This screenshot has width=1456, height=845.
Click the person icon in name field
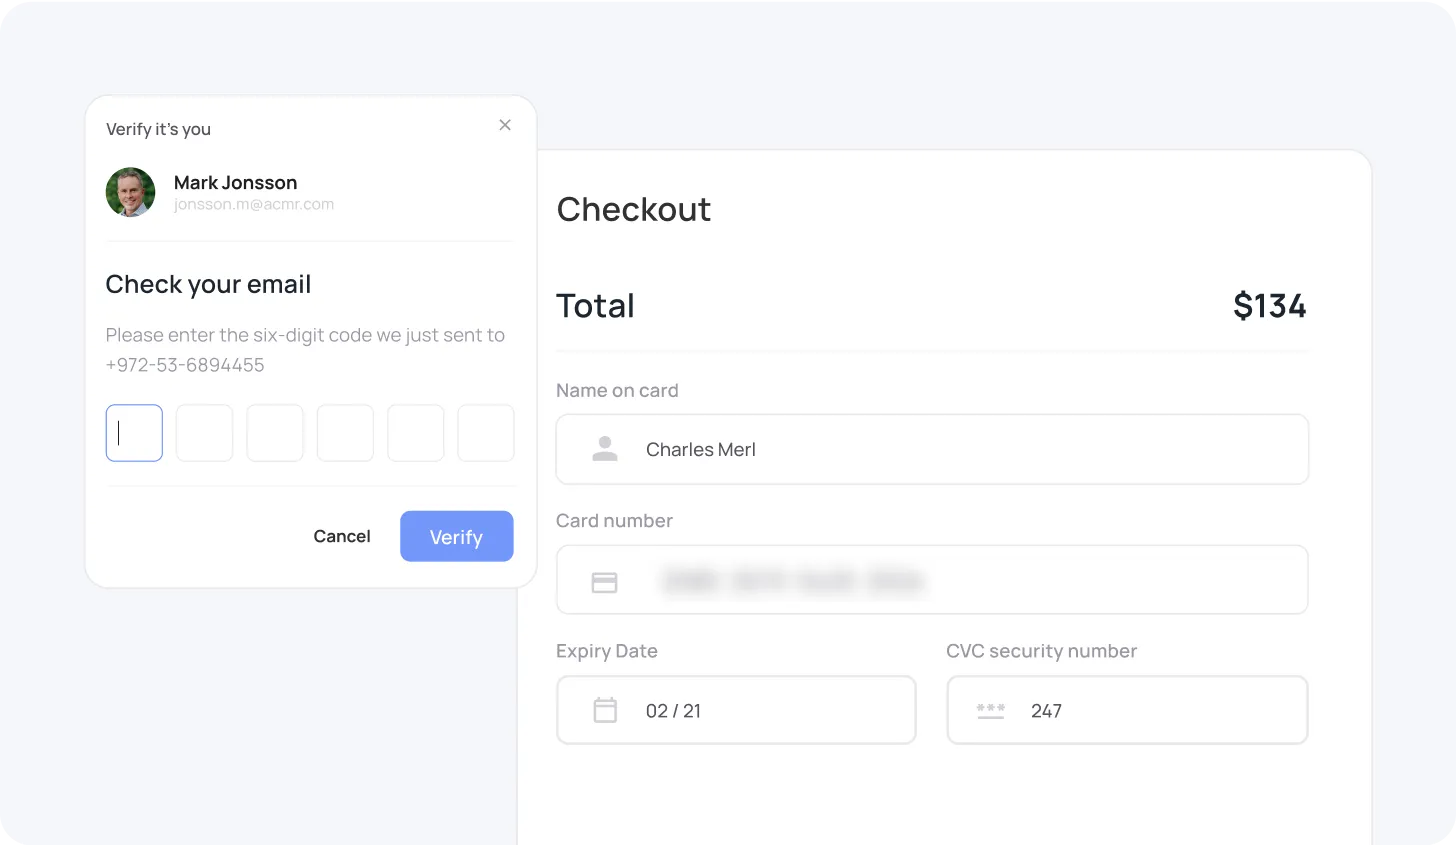[605, 449]
